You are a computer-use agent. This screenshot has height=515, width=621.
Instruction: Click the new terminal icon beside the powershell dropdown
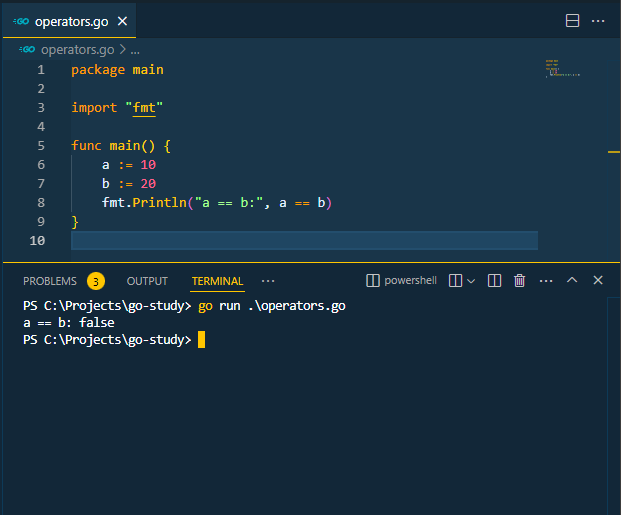[x=455, y=281]
